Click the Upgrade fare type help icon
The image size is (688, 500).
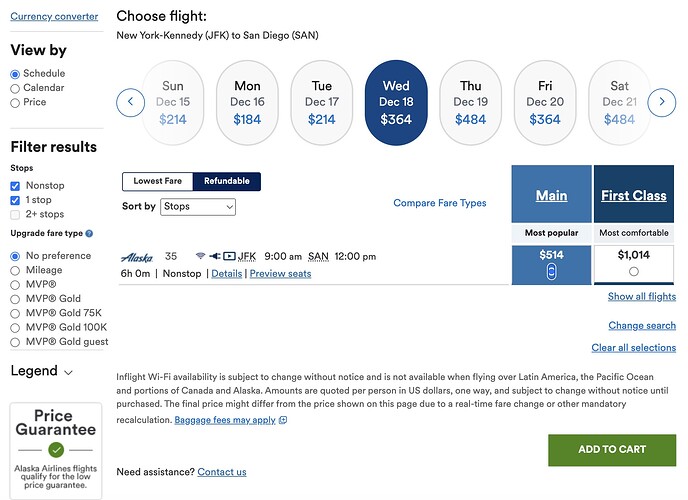[x=89, y=233]
